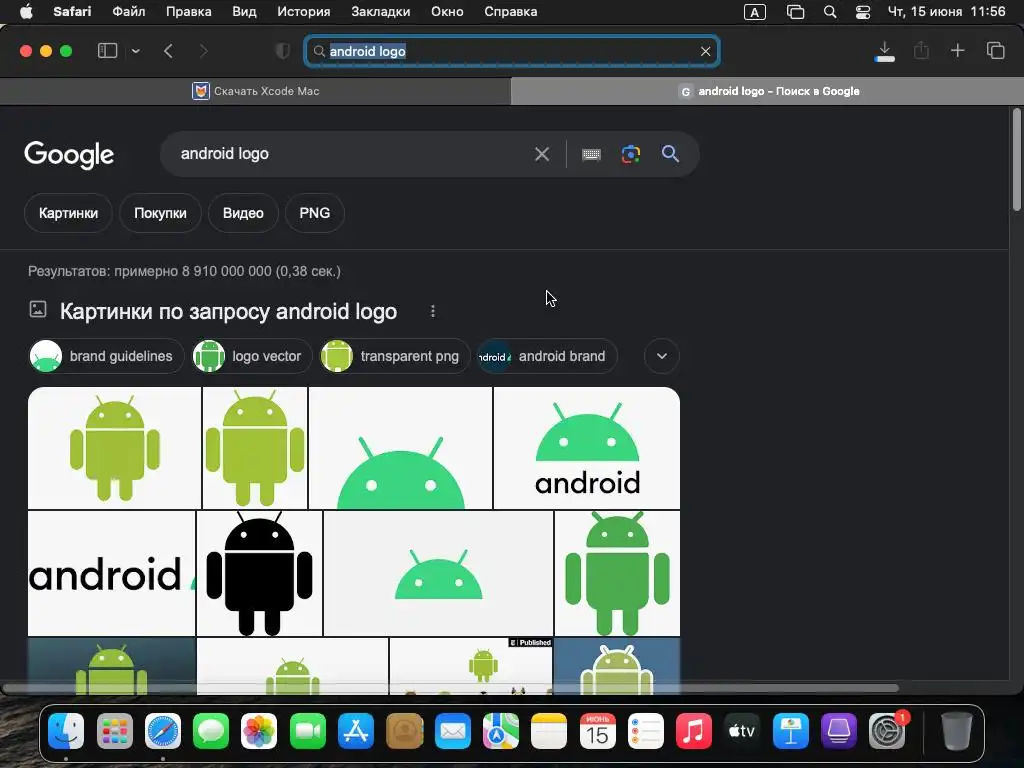
Task: Open Photos from the Dock
Action: [x=259, y=731]
